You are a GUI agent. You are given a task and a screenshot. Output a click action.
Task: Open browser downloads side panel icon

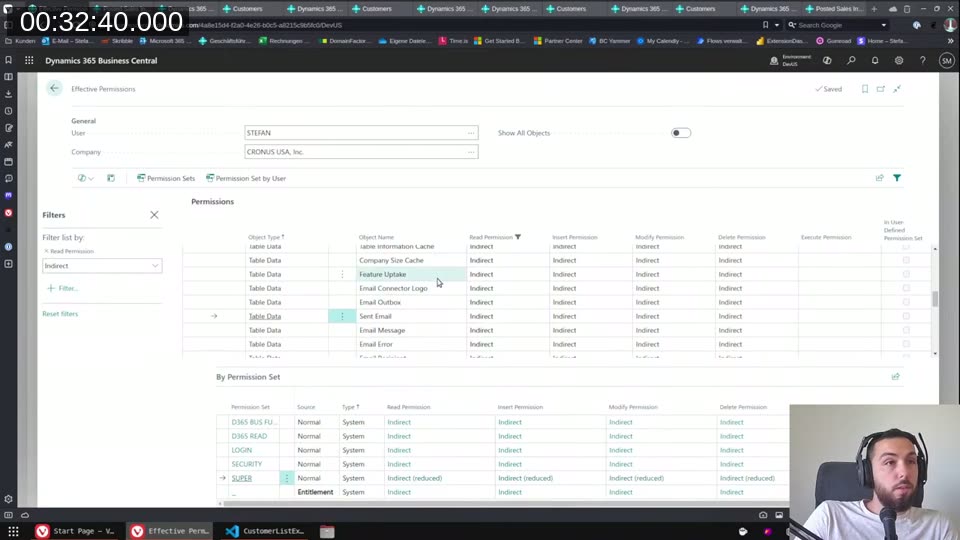click(9, 94)
